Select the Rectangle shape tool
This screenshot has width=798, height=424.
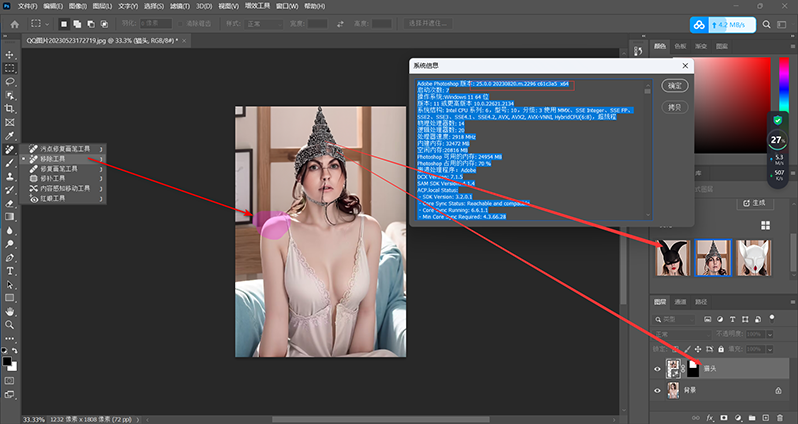10,298
